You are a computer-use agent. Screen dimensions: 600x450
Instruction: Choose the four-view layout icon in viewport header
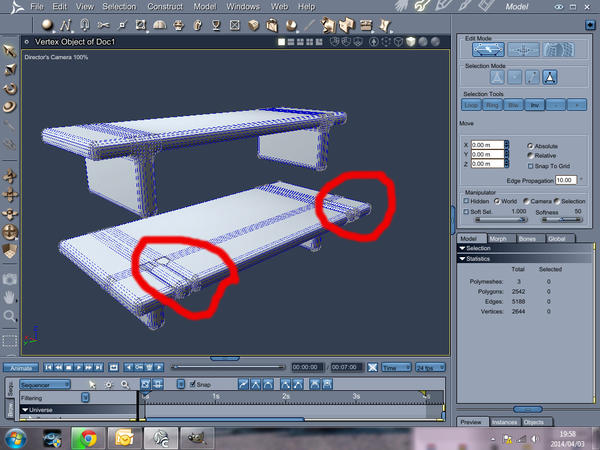click(309, 42)
